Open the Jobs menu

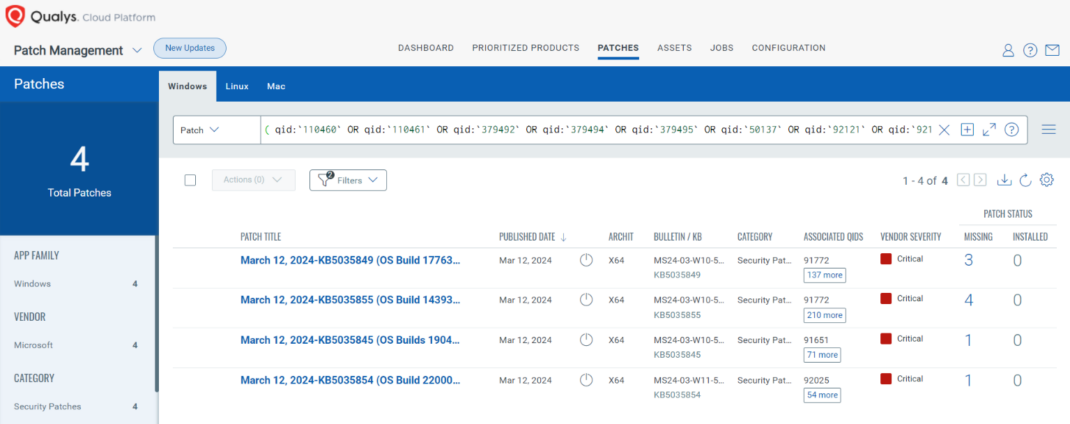(x=721, y=48)
